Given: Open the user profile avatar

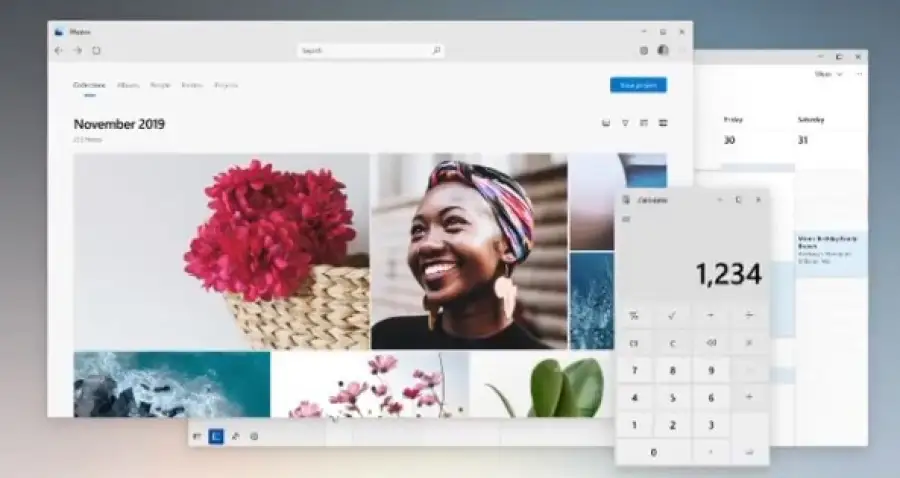Looking at the screenshot, I should pyautogui.click(x=662, y=50).
